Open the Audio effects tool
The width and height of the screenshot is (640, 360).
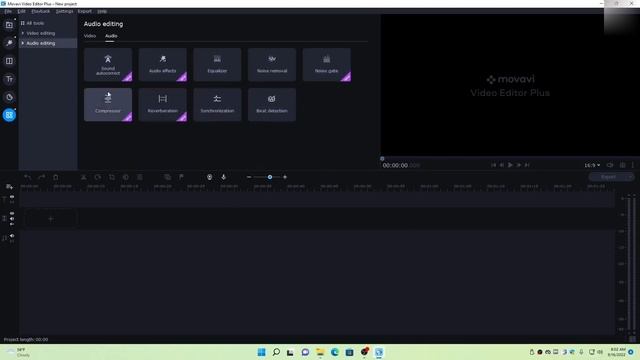(x=162, y=64)
